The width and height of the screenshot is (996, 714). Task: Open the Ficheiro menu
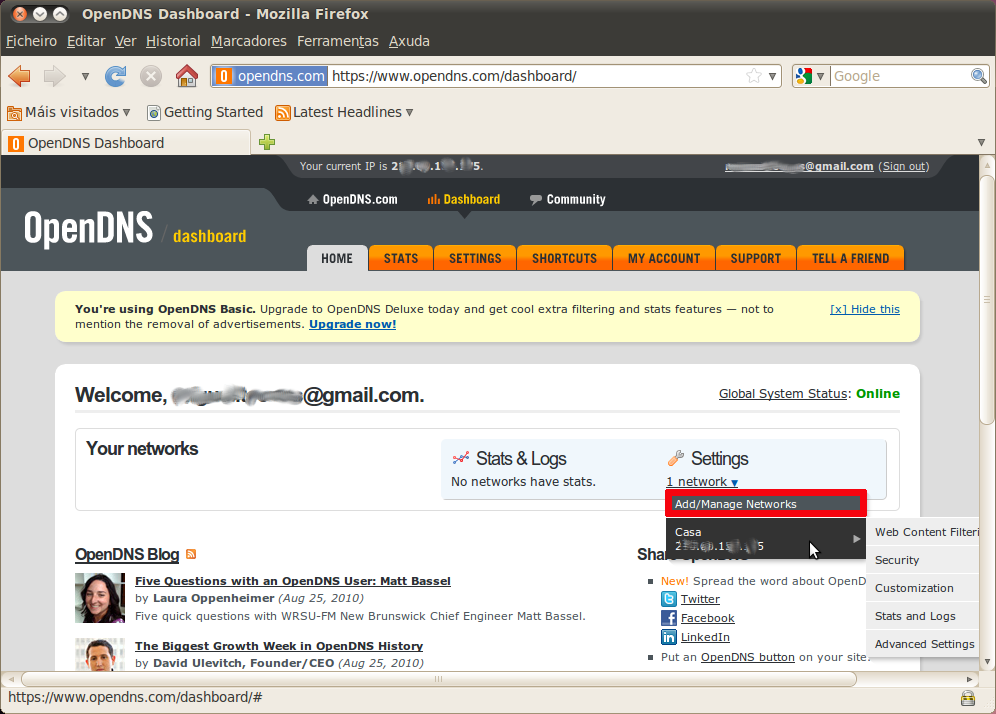click(x=32, y=41)
